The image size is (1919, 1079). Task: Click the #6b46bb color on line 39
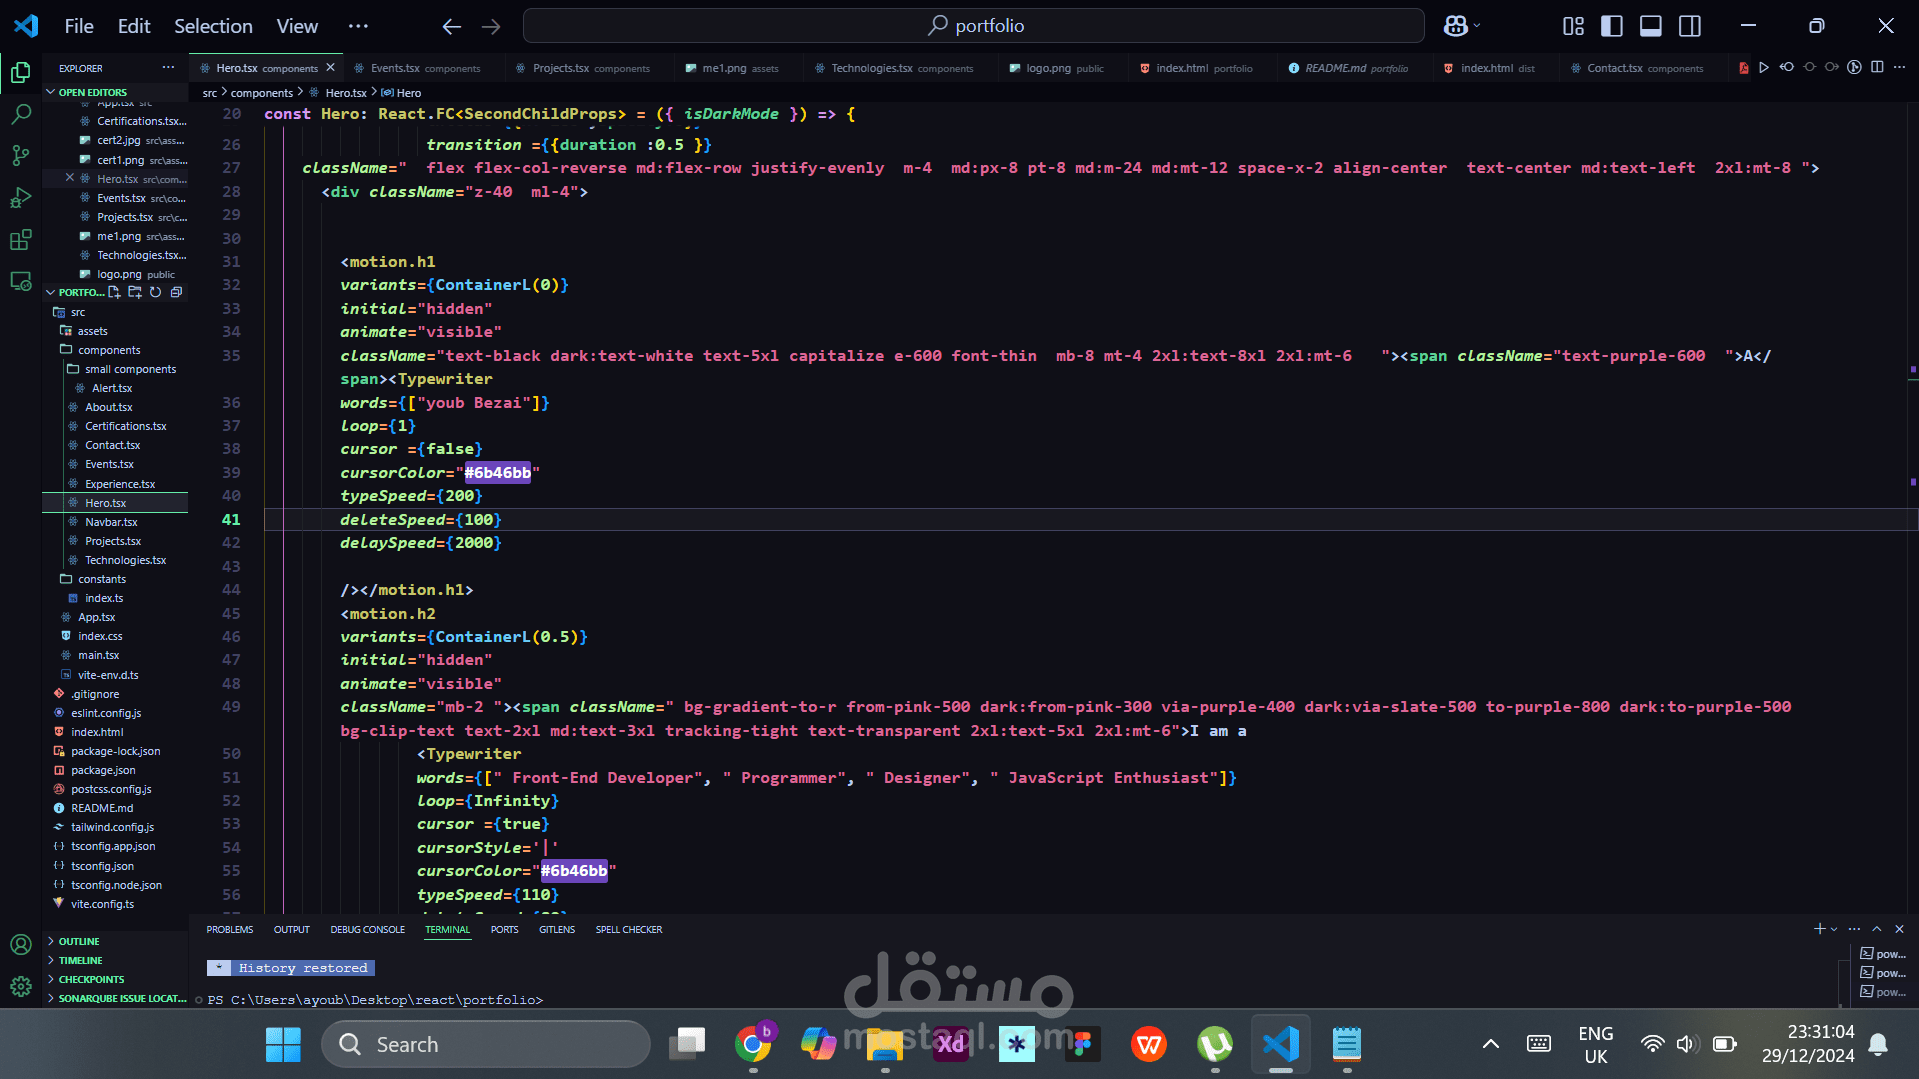tap(498, 473)
